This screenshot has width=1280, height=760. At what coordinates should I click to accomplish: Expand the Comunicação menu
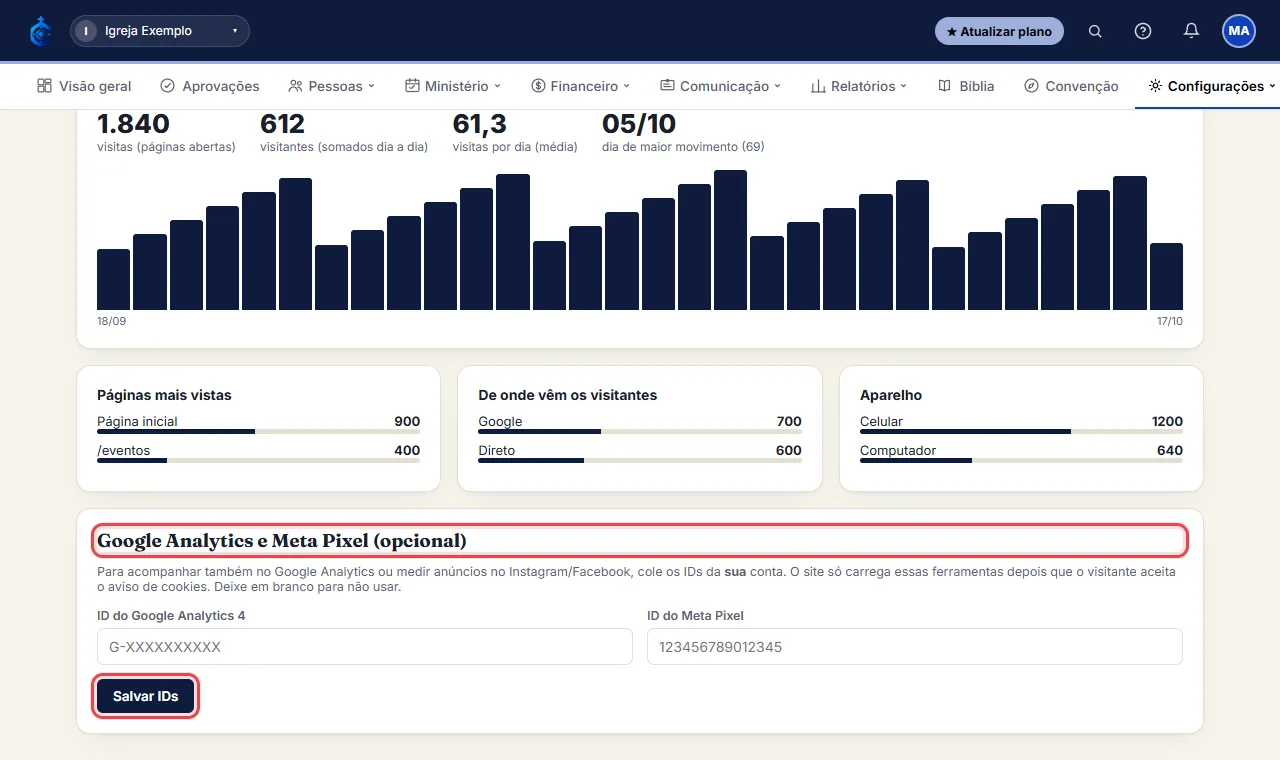(x=720, y=86)
